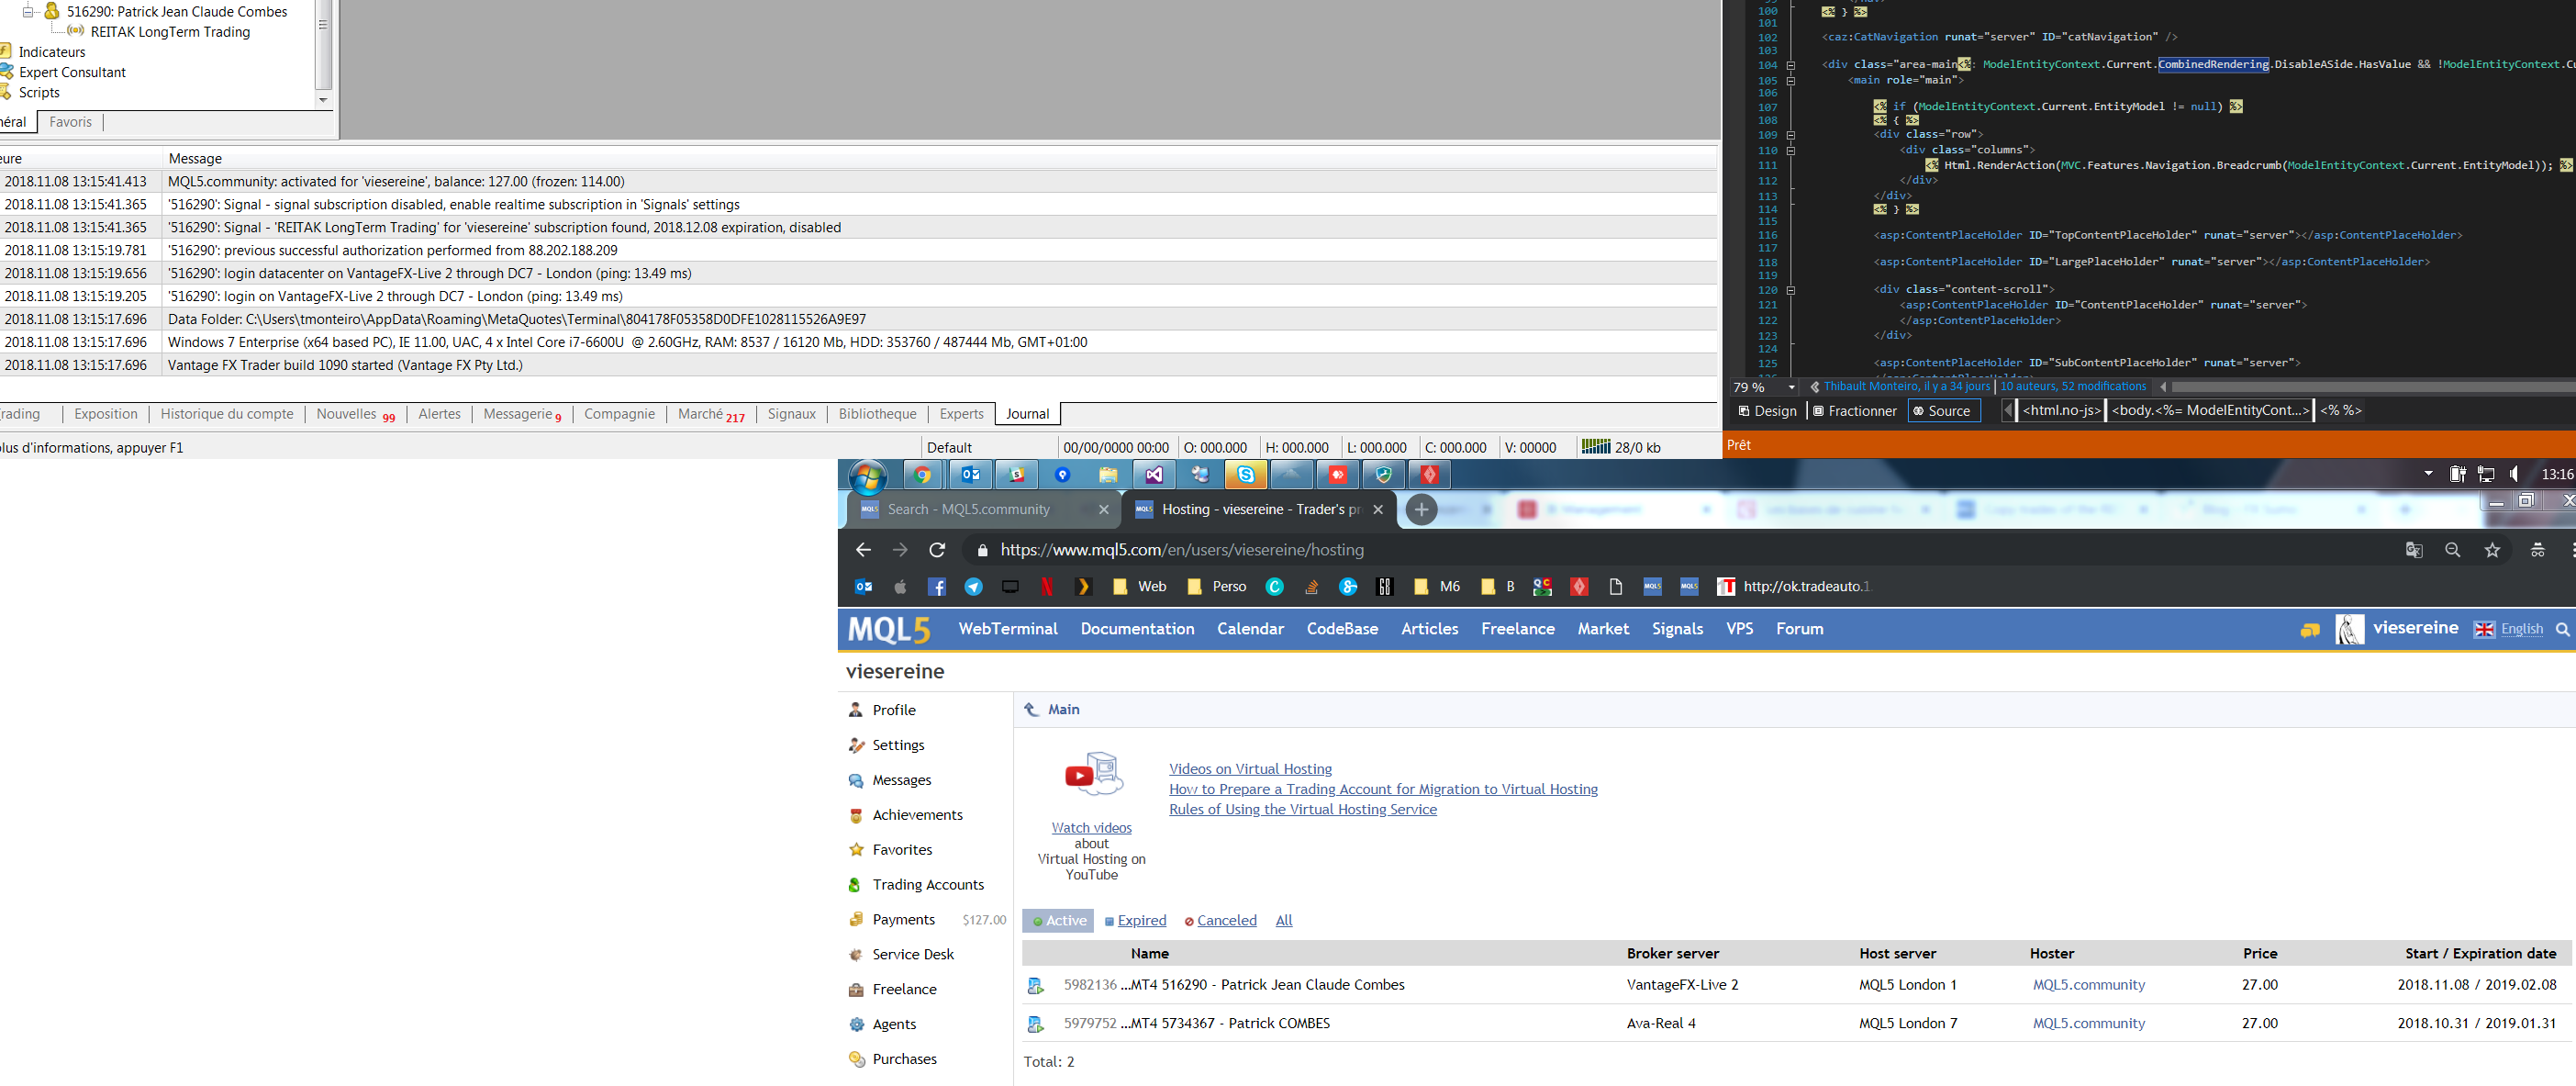Open Historique du compte tab

(227, 414)
